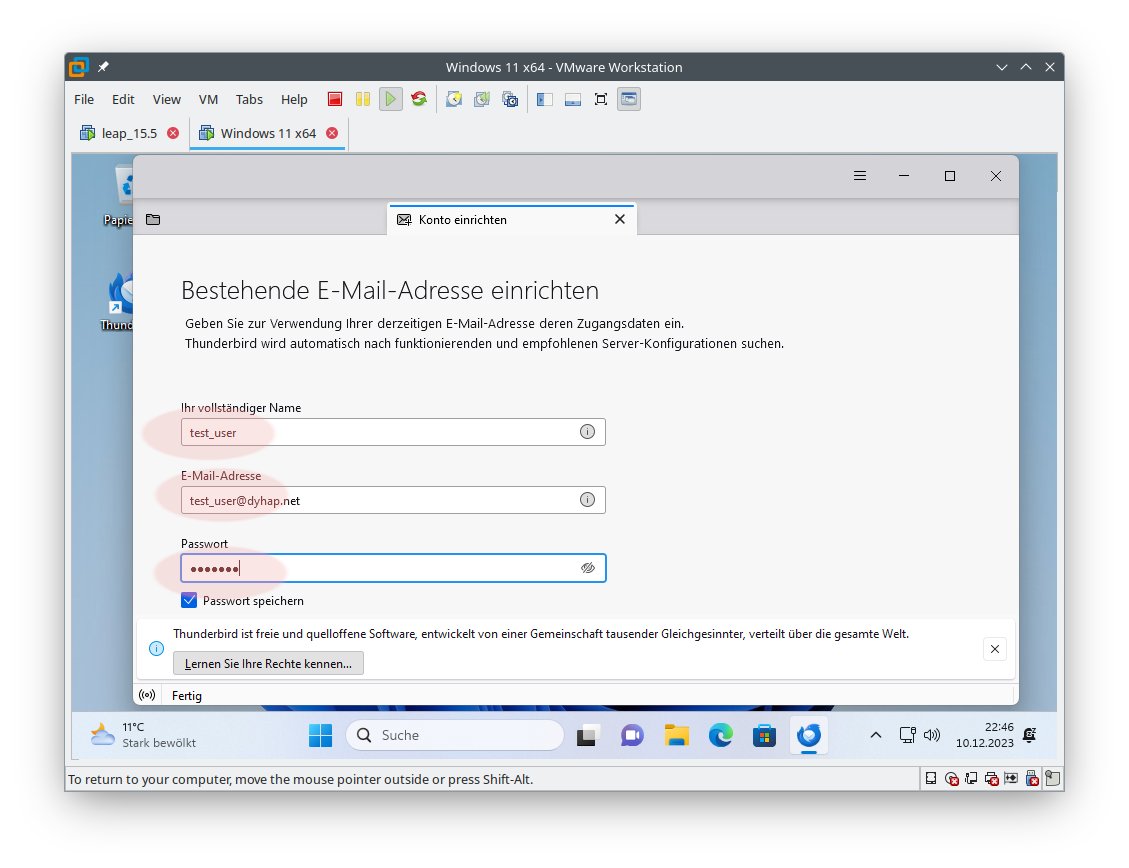Expand the hidden system tray icons chevron
The image size is (1129, 868).
pos(875,735)
